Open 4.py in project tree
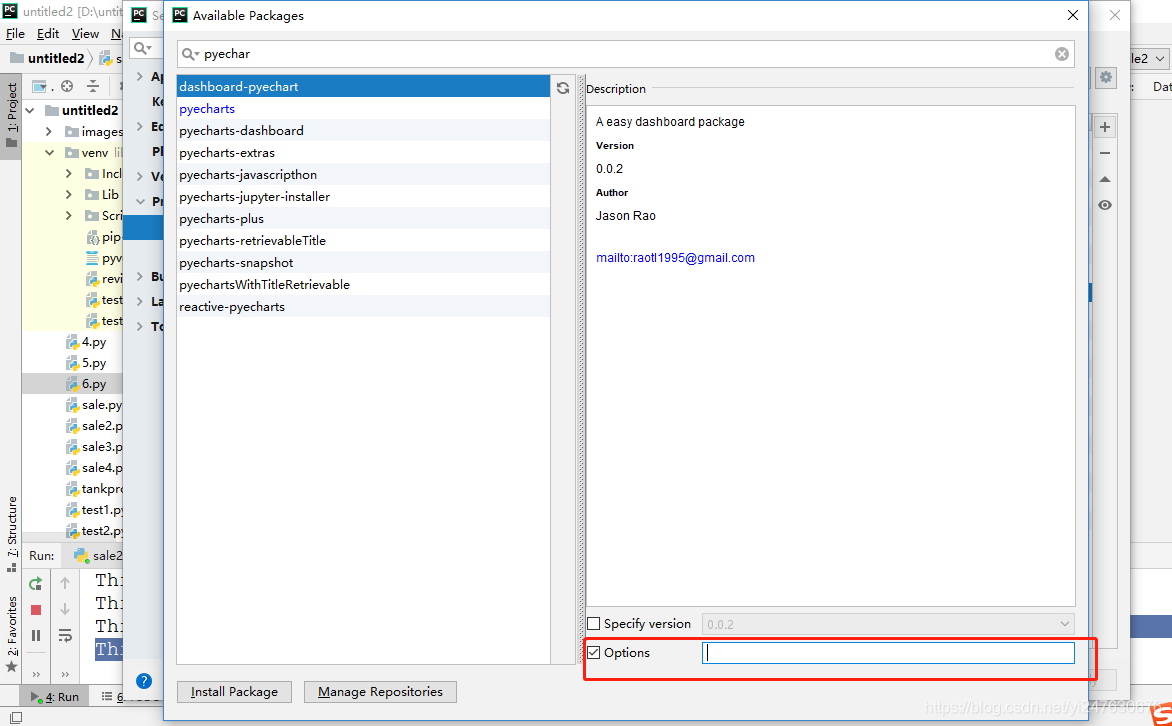This screenshot has height=726, width=1172. click(x=85, y=342)
